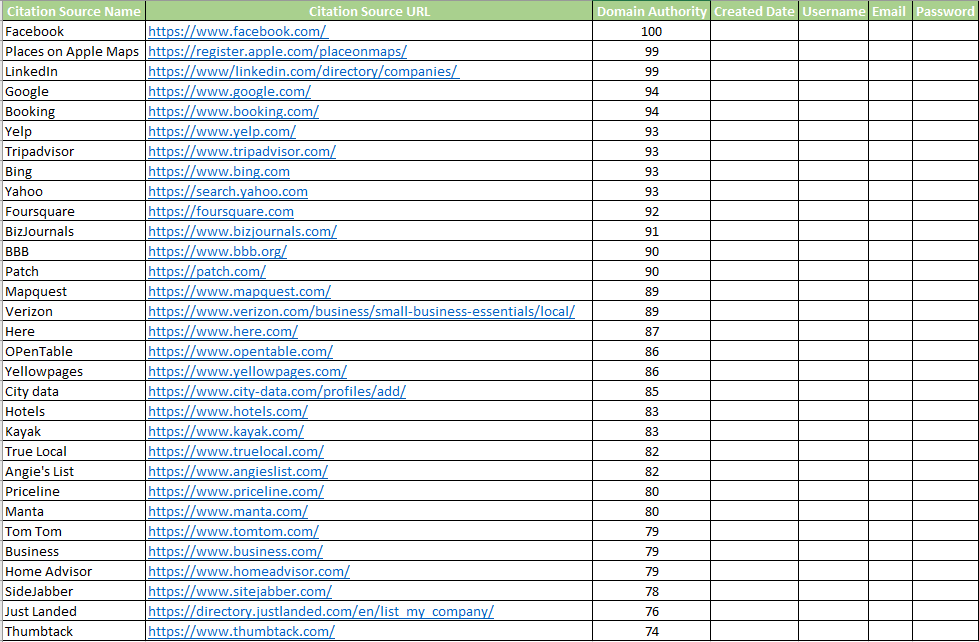This screenshot has width=979, height=642.
Task: Visit the foursquare.com link
Action: pos(220,211)
